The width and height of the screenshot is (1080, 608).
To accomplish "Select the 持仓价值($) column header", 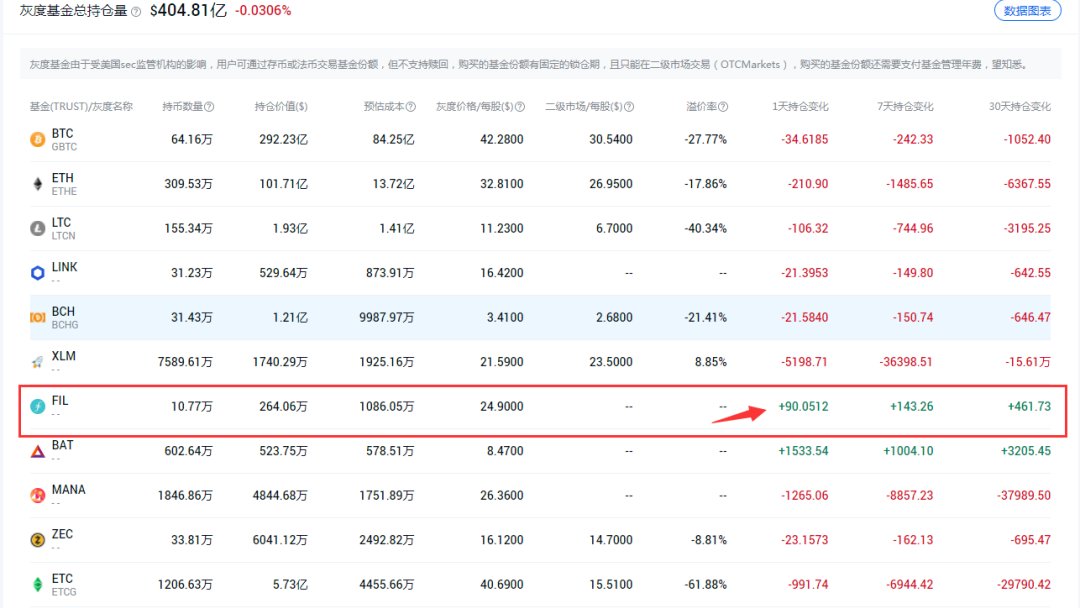I will (x=281, y=107).
